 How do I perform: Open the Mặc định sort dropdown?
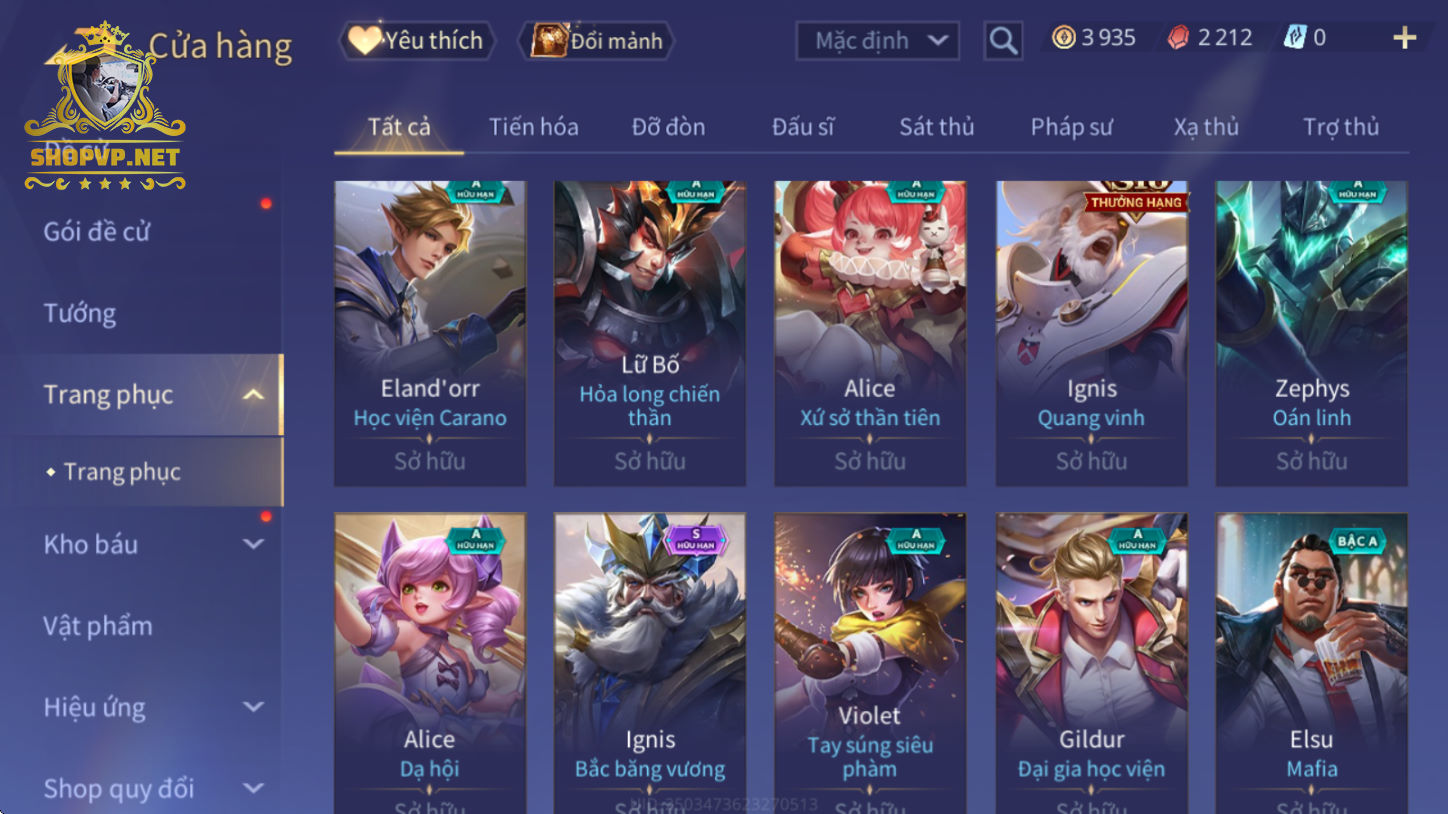(877, 41)
